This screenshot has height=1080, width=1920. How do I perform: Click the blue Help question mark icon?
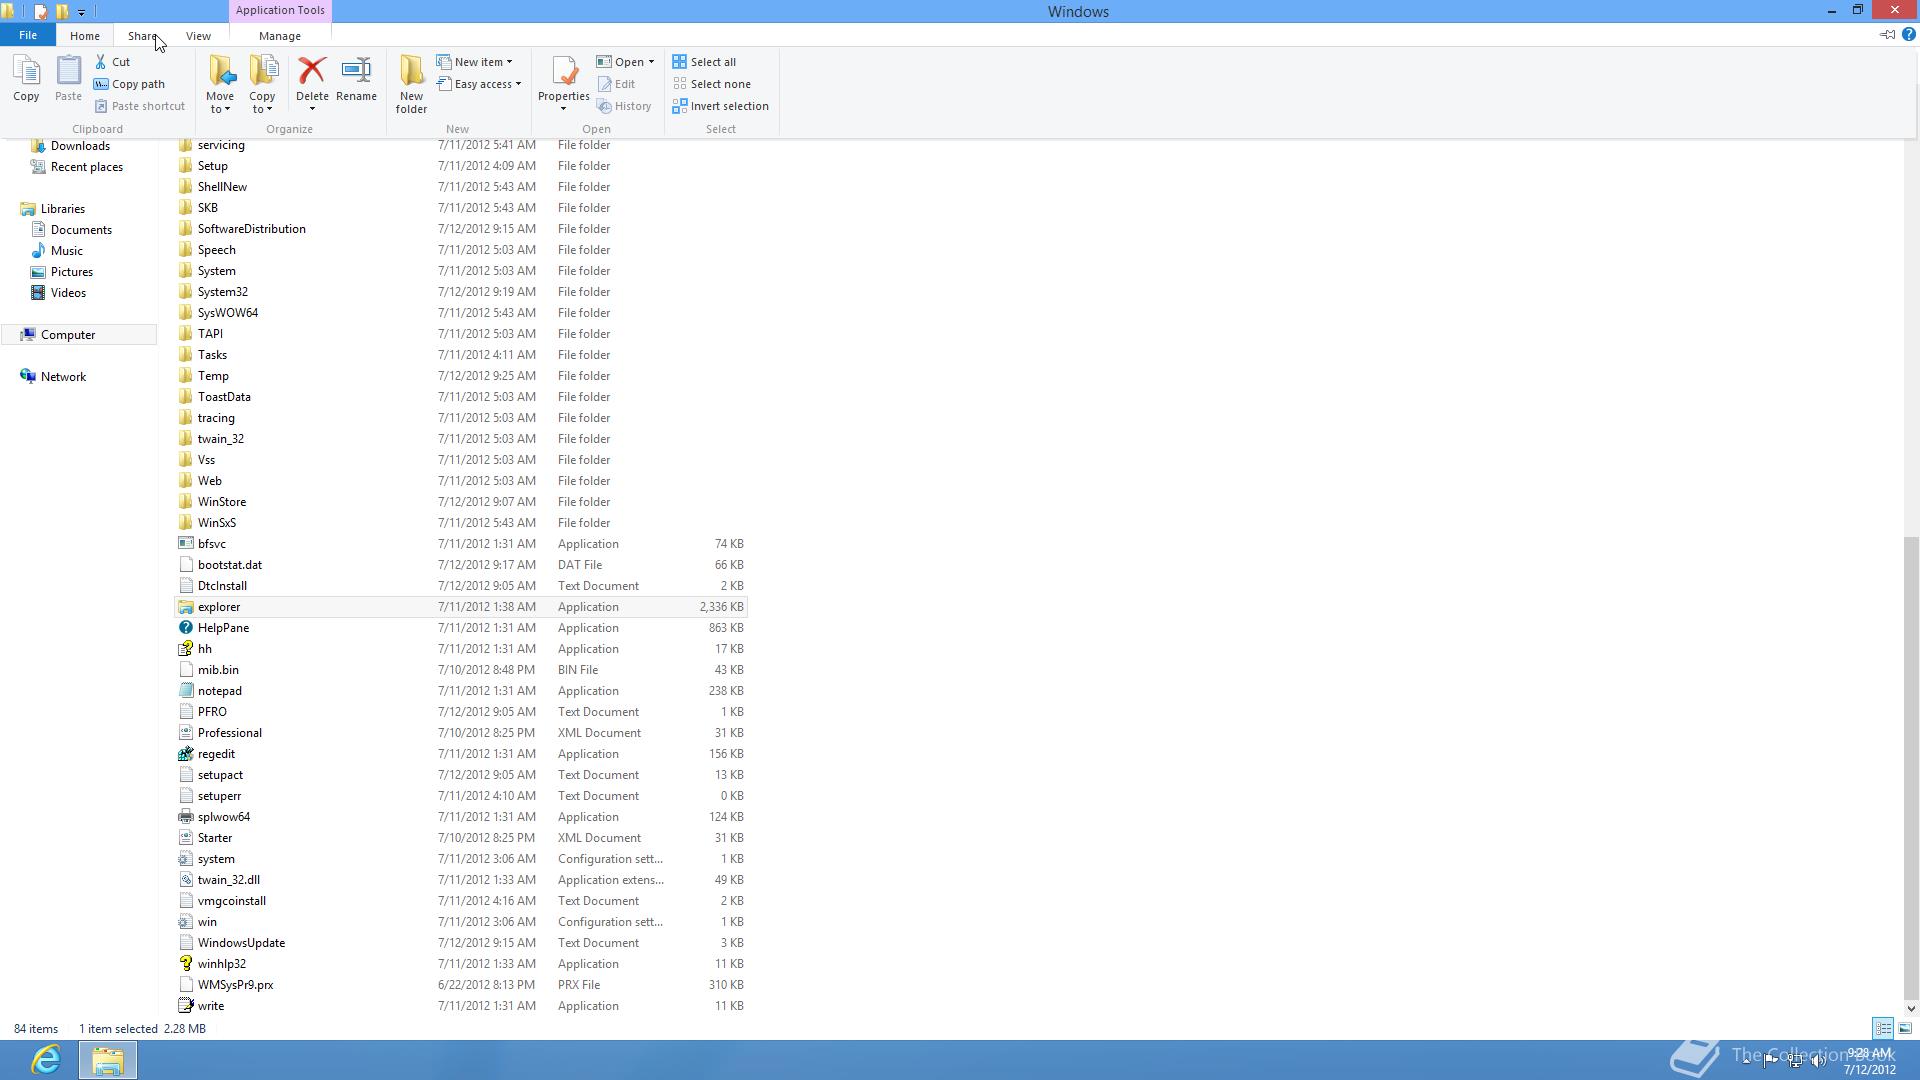(1908, 34)
